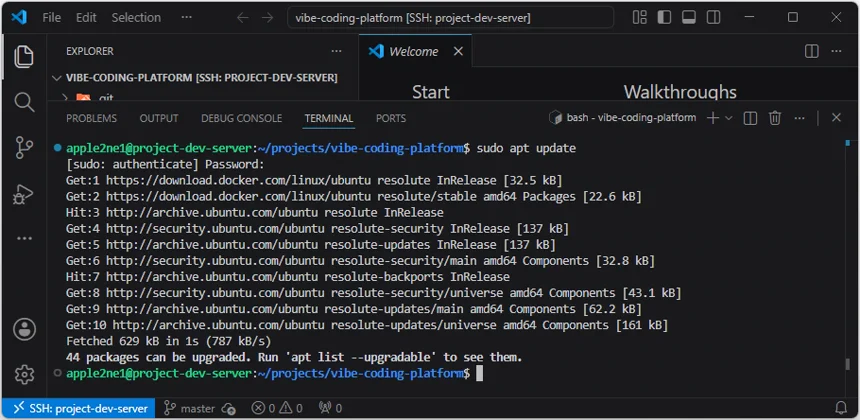Open errors and warnings count in status bar
The width and height of the screenshot is (860, 420).
[277, 408]
